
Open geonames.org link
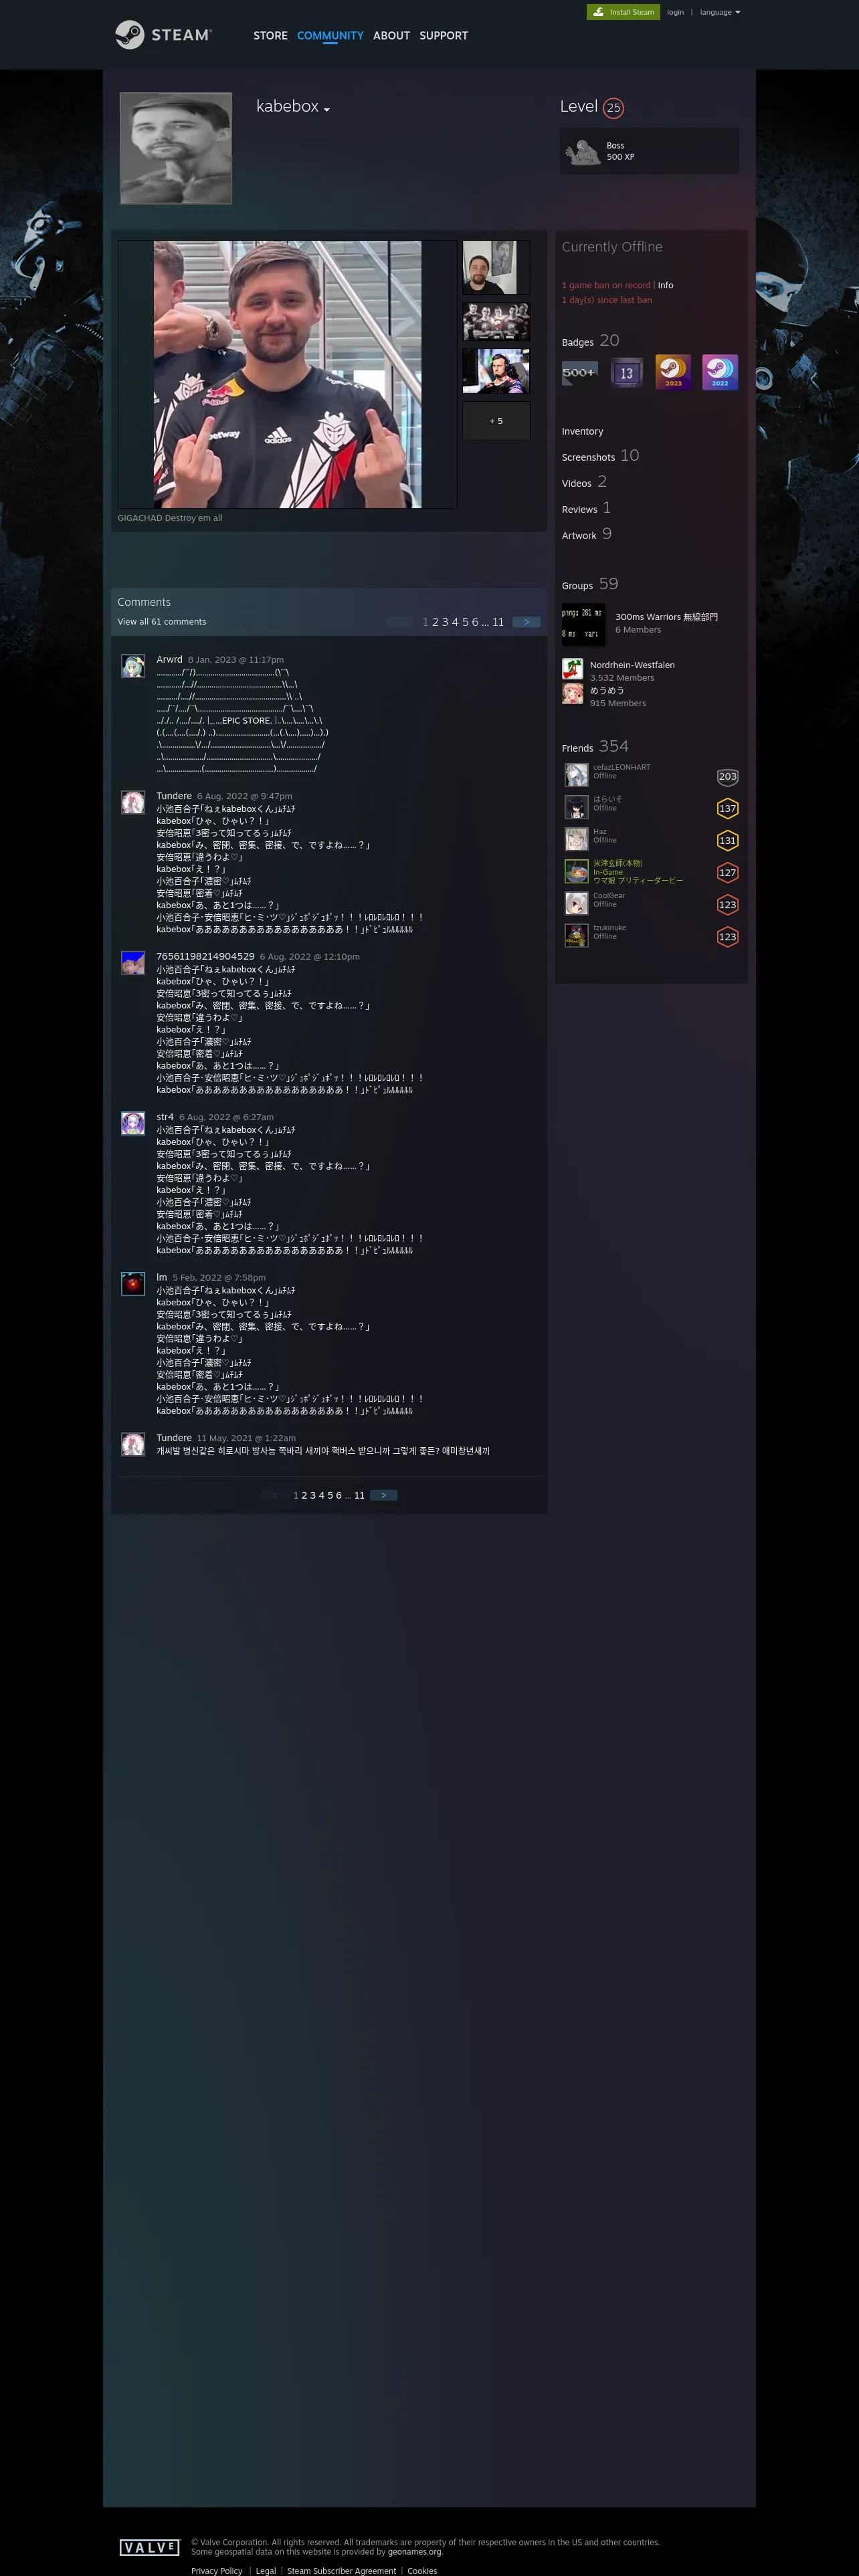[x=414, y=2551]
